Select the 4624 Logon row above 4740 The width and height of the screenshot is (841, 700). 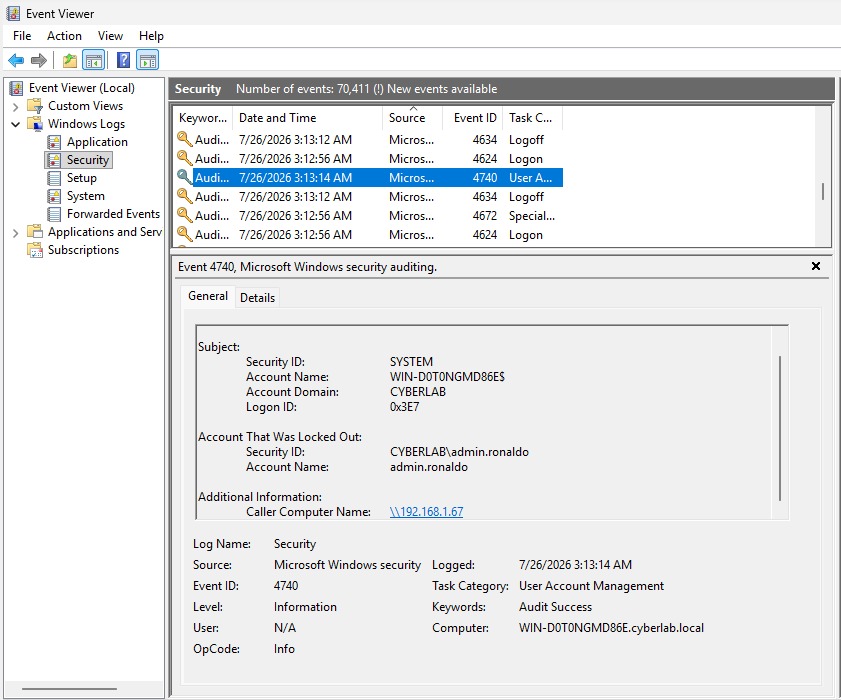coord(369,159)
